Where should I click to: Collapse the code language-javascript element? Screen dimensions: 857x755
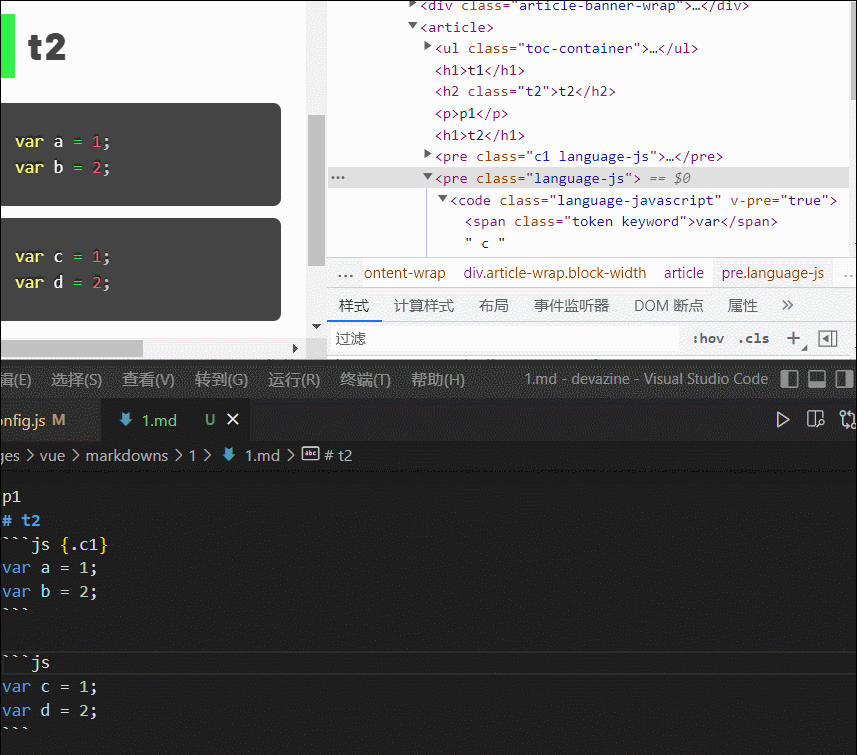tap(443, 198)
